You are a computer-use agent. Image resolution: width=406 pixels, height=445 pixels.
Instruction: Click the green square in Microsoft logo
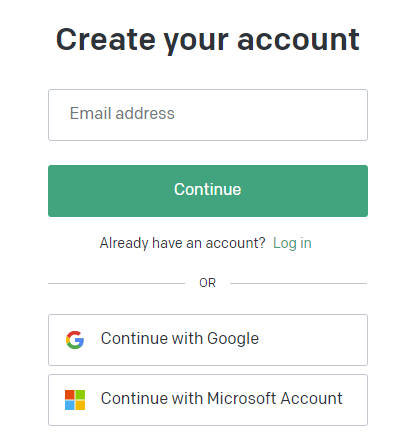coord(80,394)
